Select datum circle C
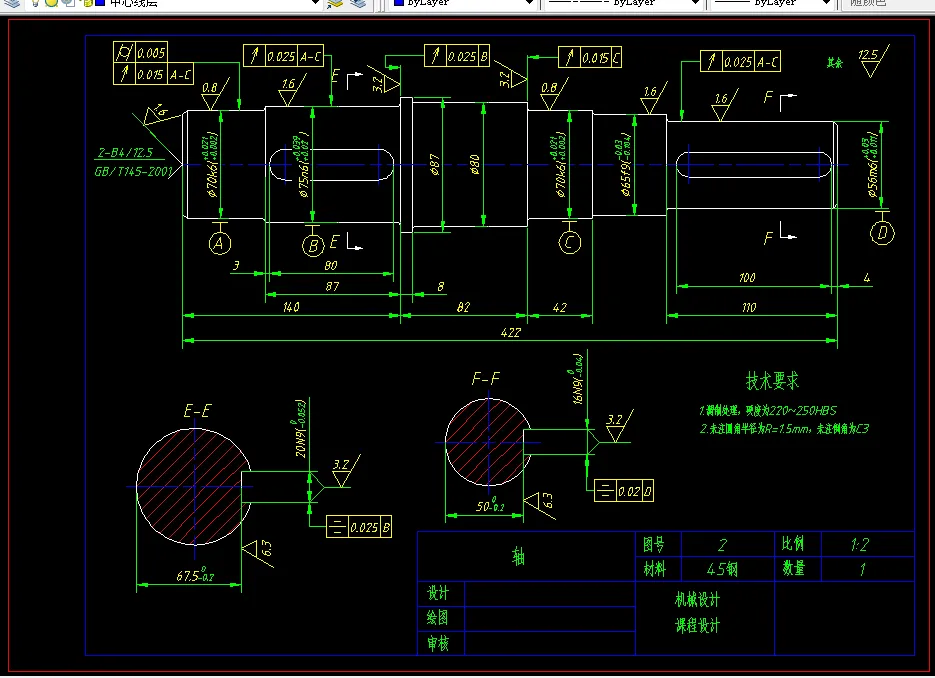This screenshot has height=678, width=935. pos(569,242)
